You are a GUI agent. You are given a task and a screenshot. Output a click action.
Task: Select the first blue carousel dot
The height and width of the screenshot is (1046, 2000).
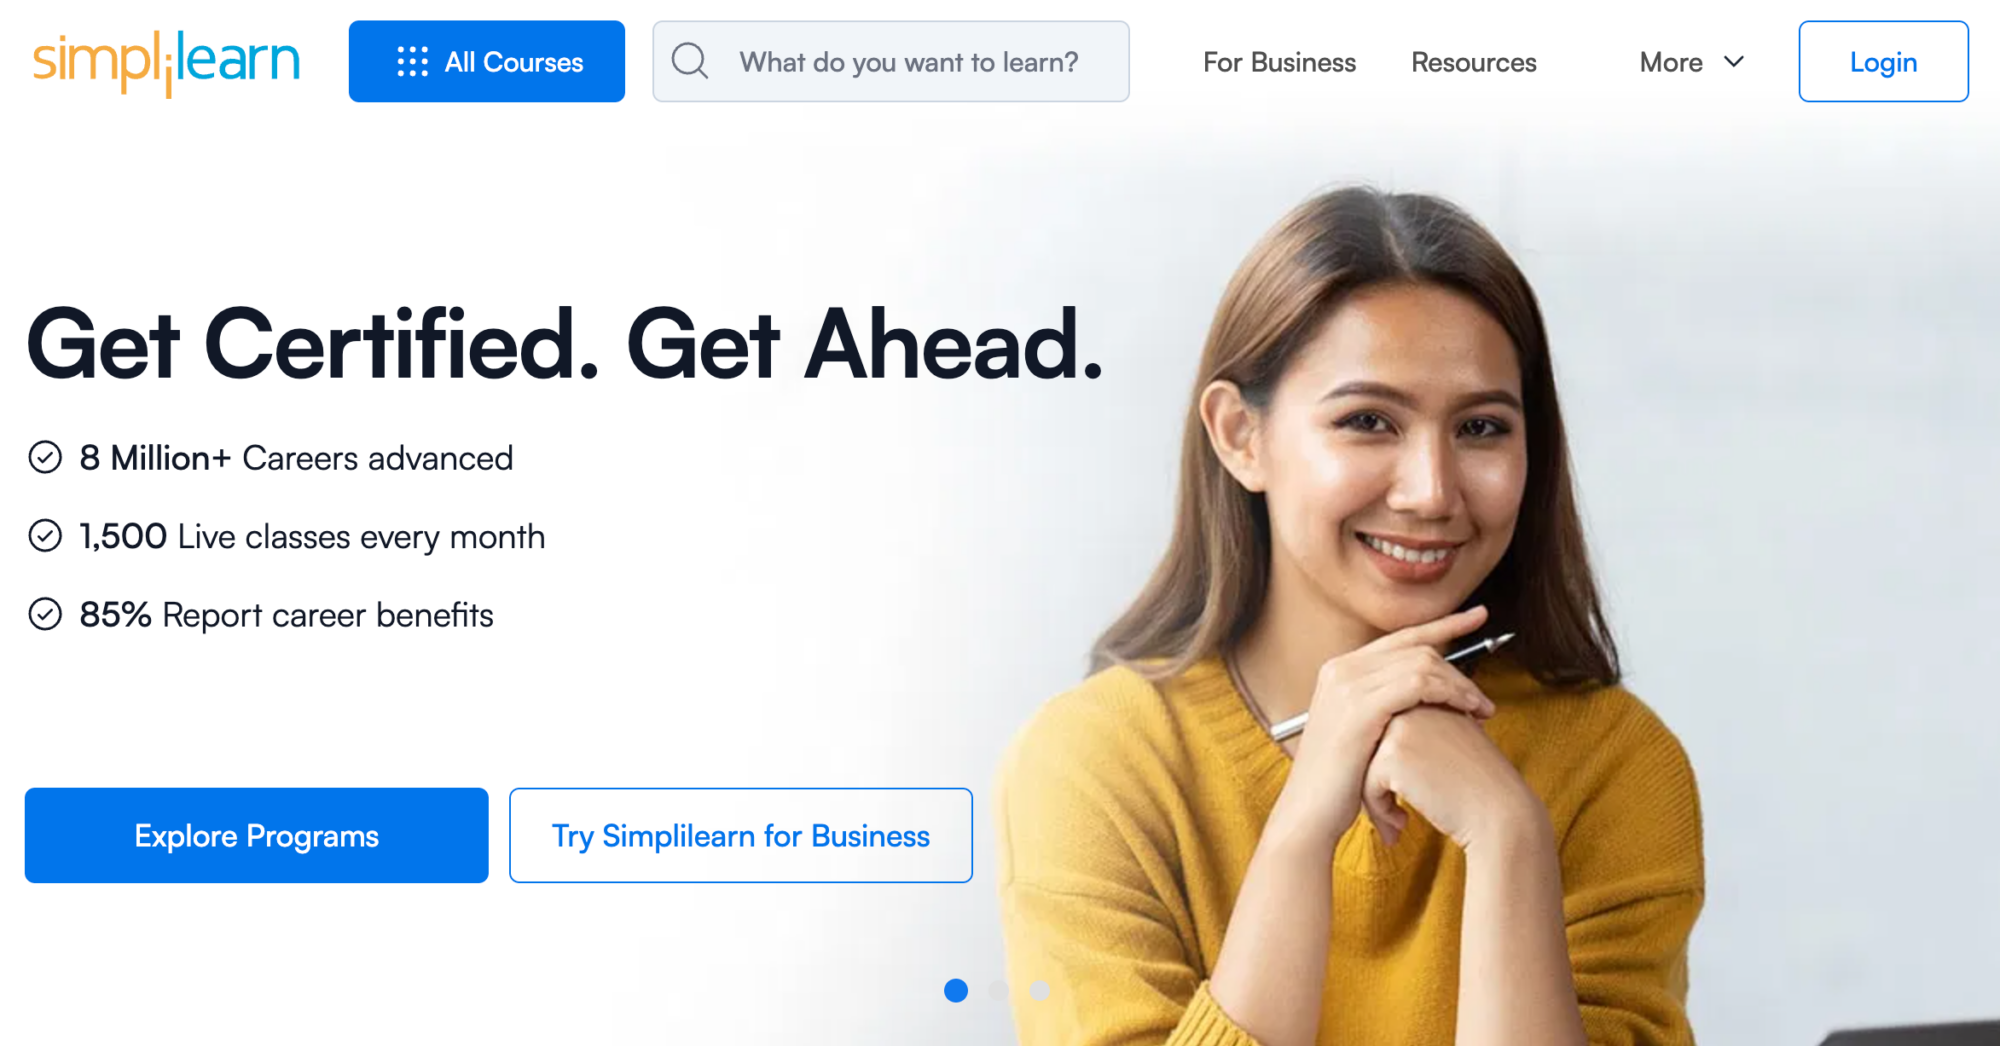coord(956,990)
